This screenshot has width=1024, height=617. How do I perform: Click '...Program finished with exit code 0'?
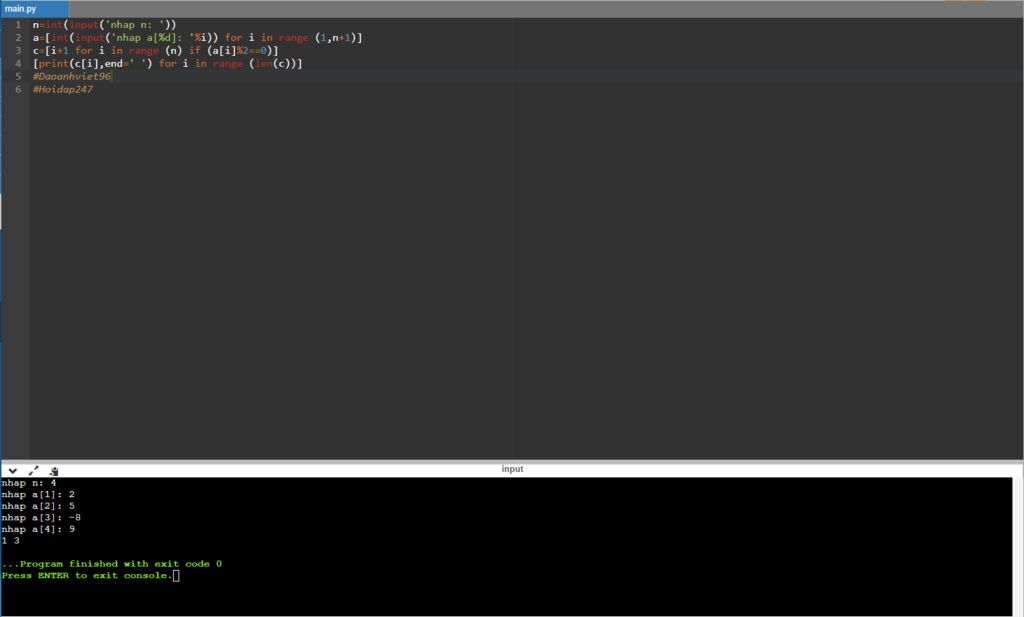coord(112,563)
